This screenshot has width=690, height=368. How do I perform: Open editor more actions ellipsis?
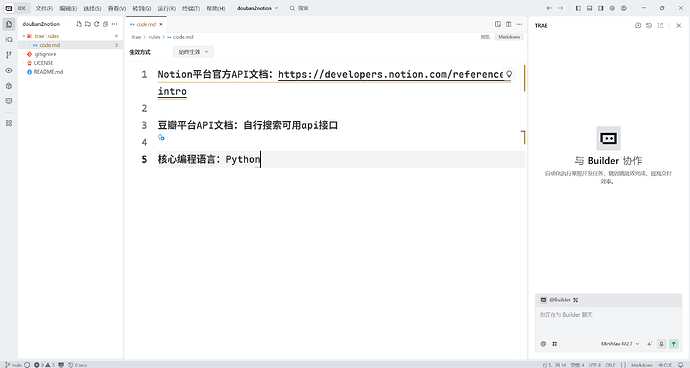pyautogui.click(x=519, y=24)
